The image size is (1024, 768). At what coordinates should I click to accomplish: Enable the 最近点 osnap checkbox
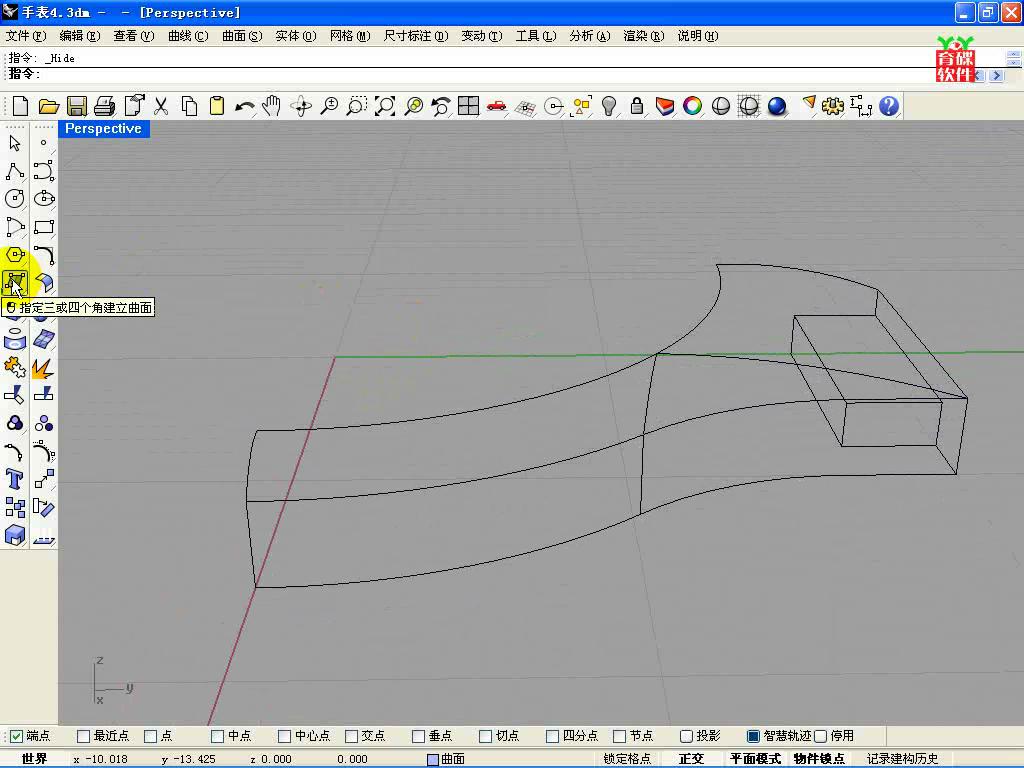(x=84, y=736)
